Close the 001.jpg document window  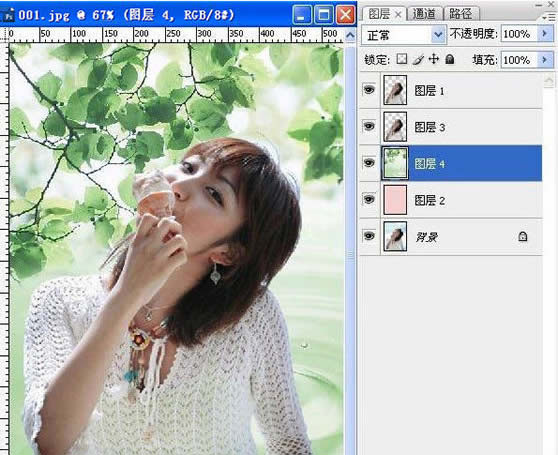tap(345, 15)
